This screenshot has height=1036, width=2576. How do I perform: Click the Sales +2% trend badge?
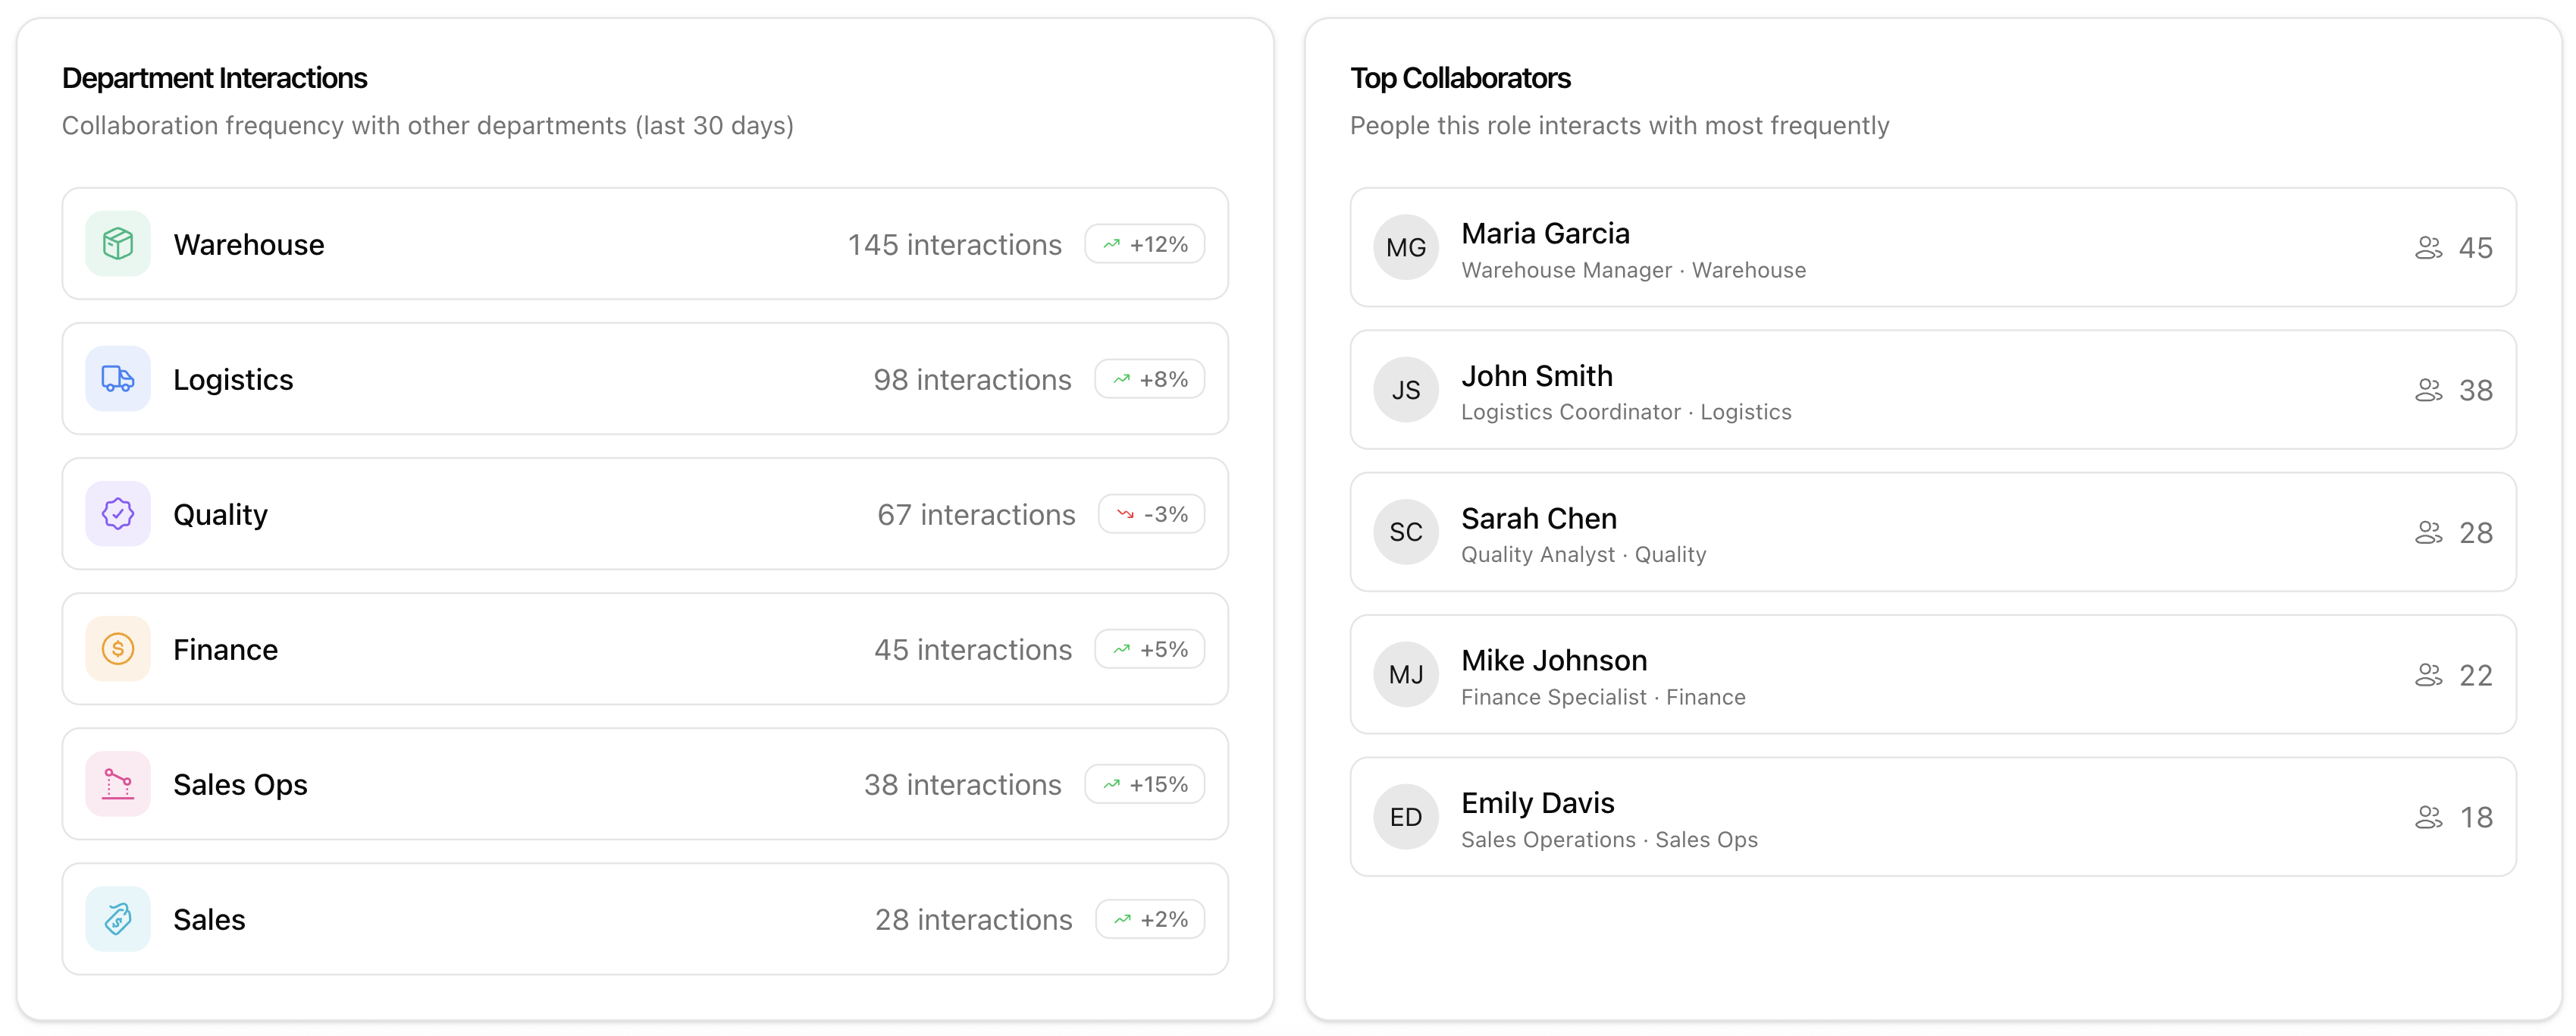click(1150, 920)
